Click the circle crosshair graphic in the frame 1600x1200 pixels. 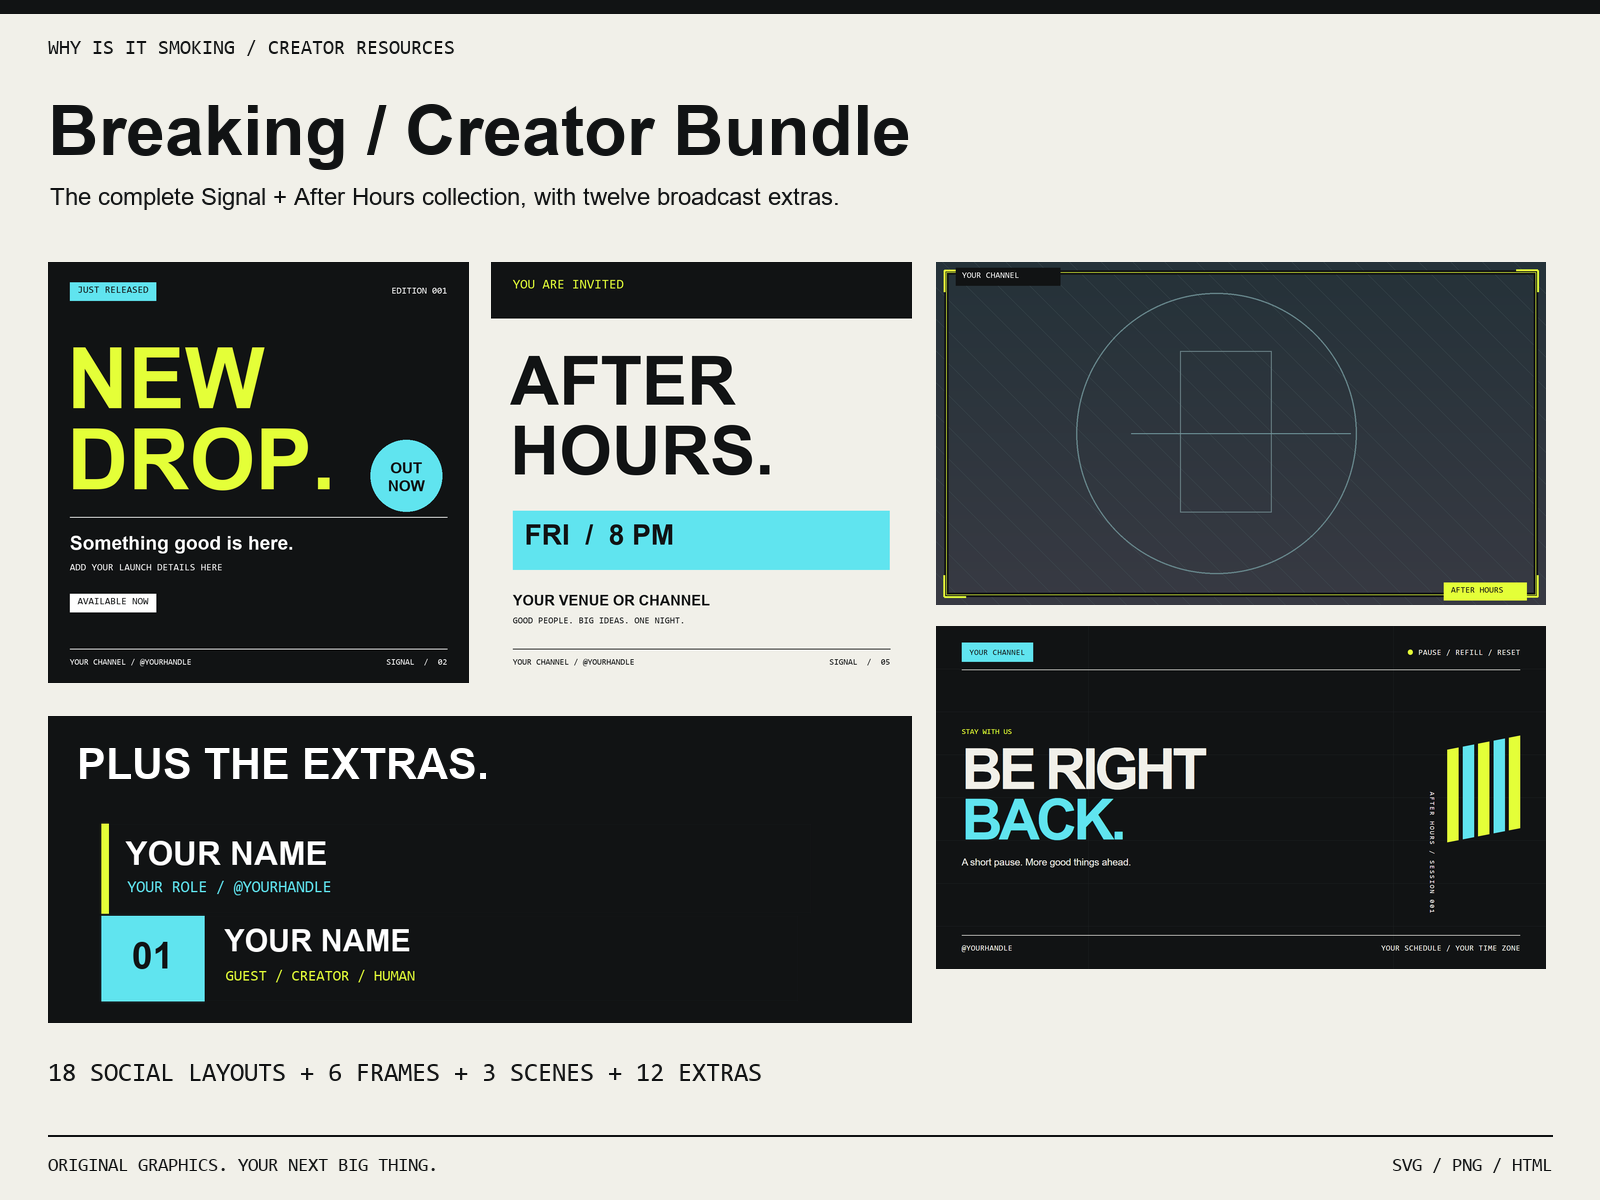click(x=1216, y=433)
